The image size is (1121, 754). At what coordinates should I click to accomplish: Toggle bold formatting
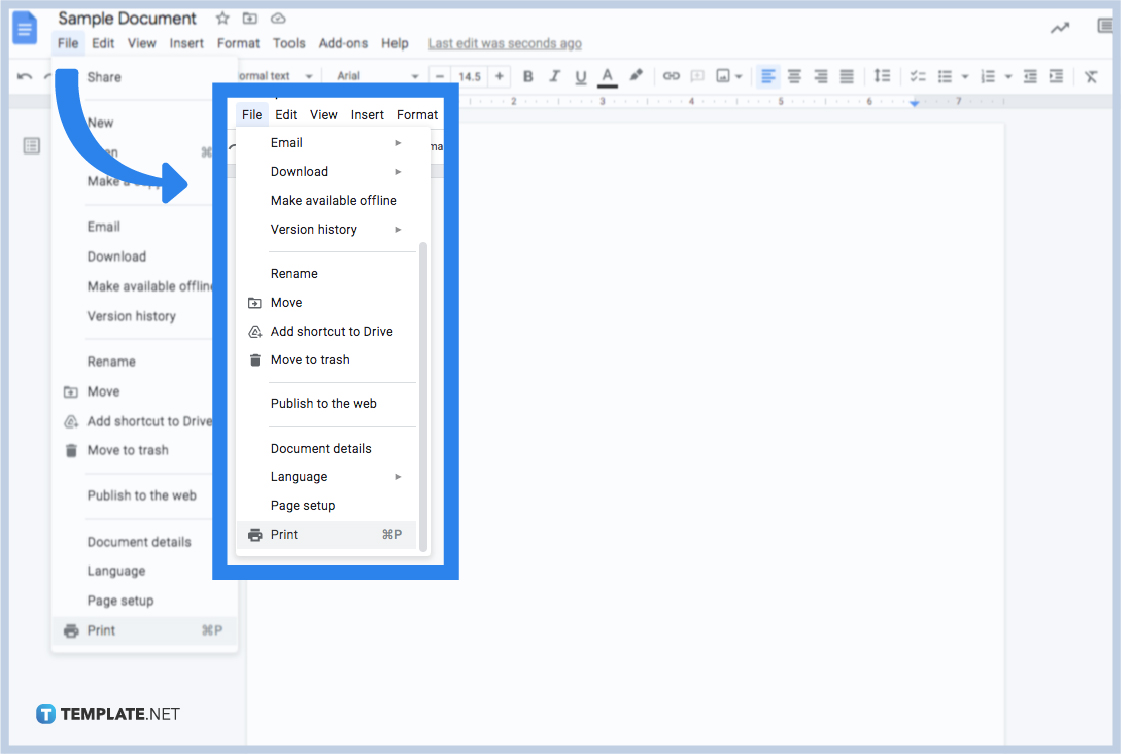point(528,76)
